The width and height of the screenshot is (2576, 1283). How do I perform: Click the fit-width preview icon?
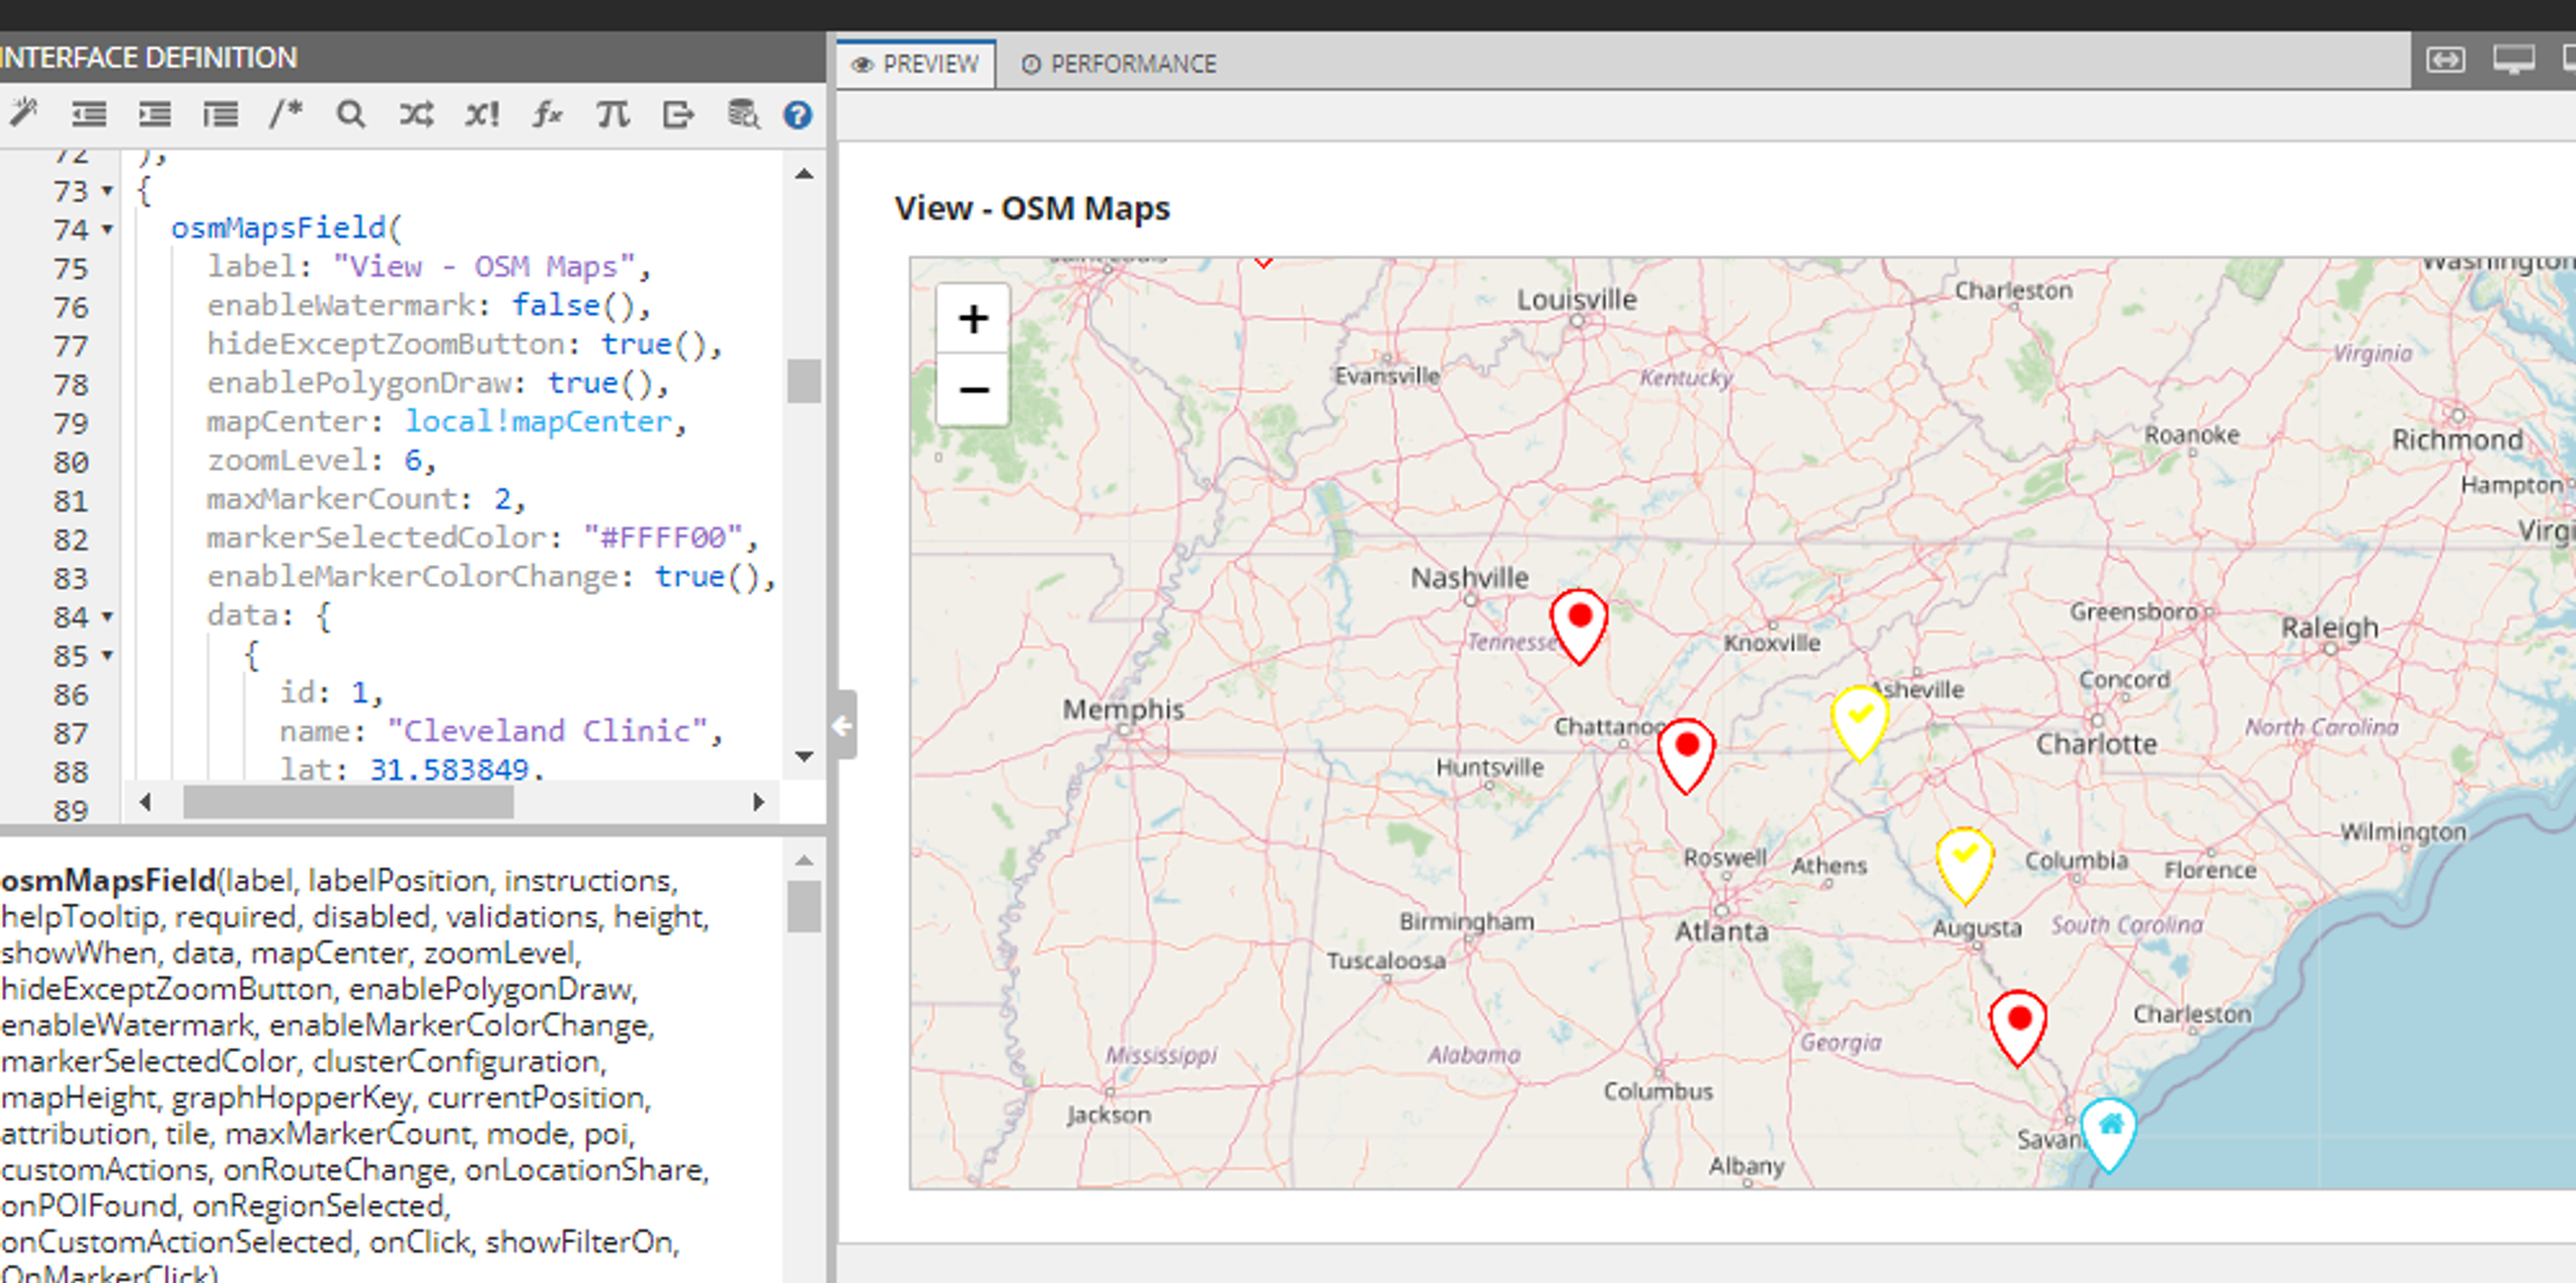[x=2445, y=60]
